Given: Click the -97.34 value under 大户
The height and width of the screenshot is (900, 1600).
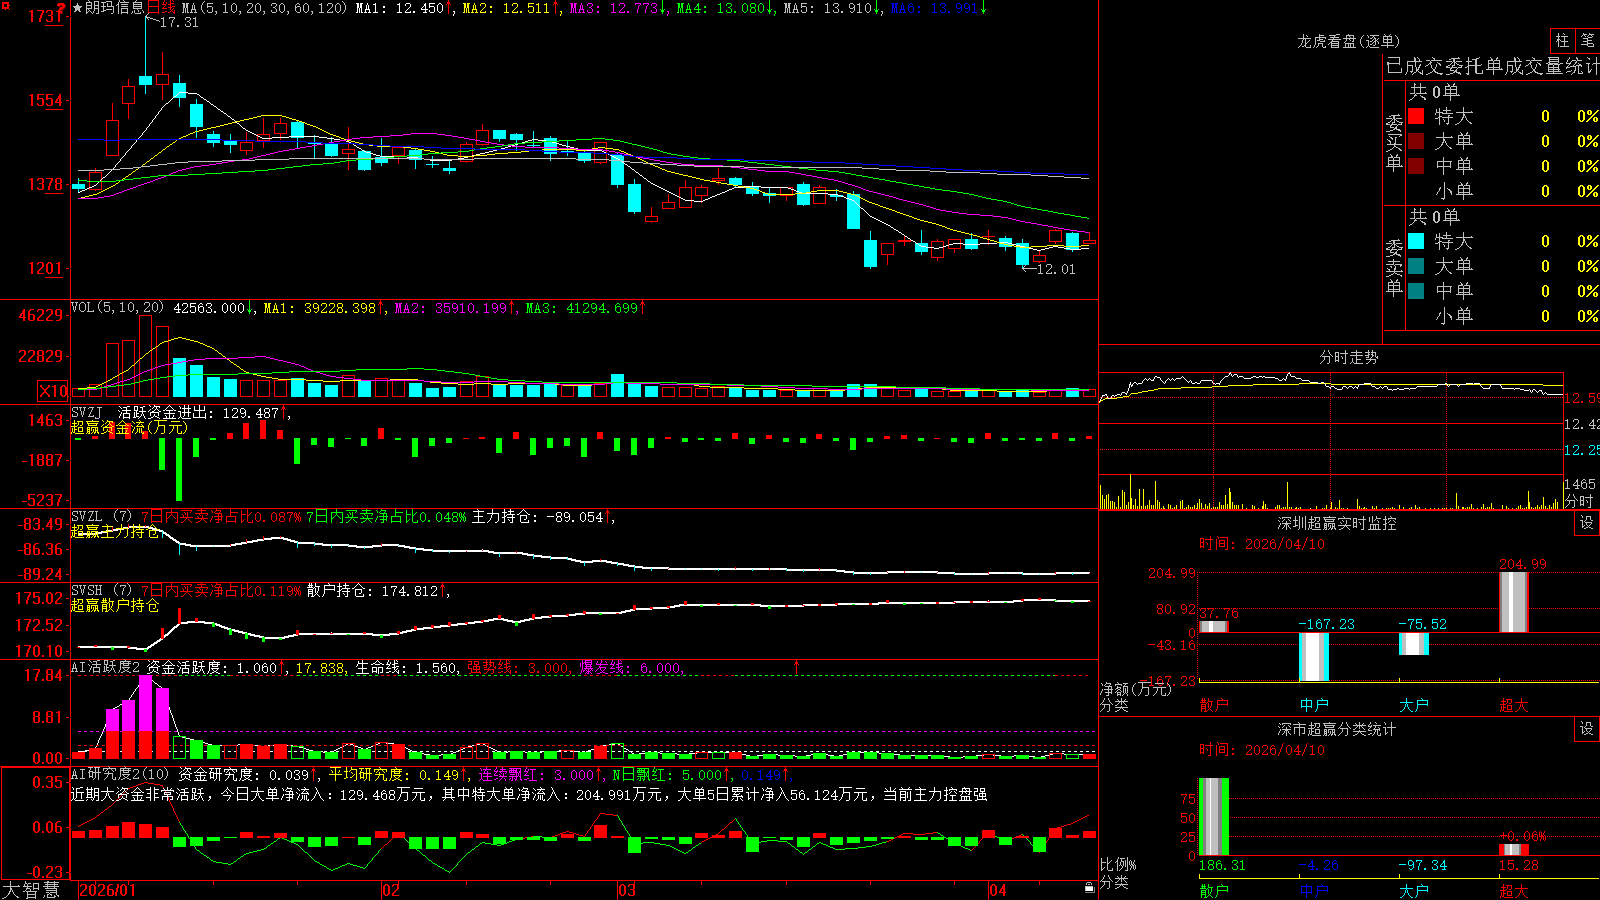Looking at the screenshot, I should click(x=1422, y=865).
